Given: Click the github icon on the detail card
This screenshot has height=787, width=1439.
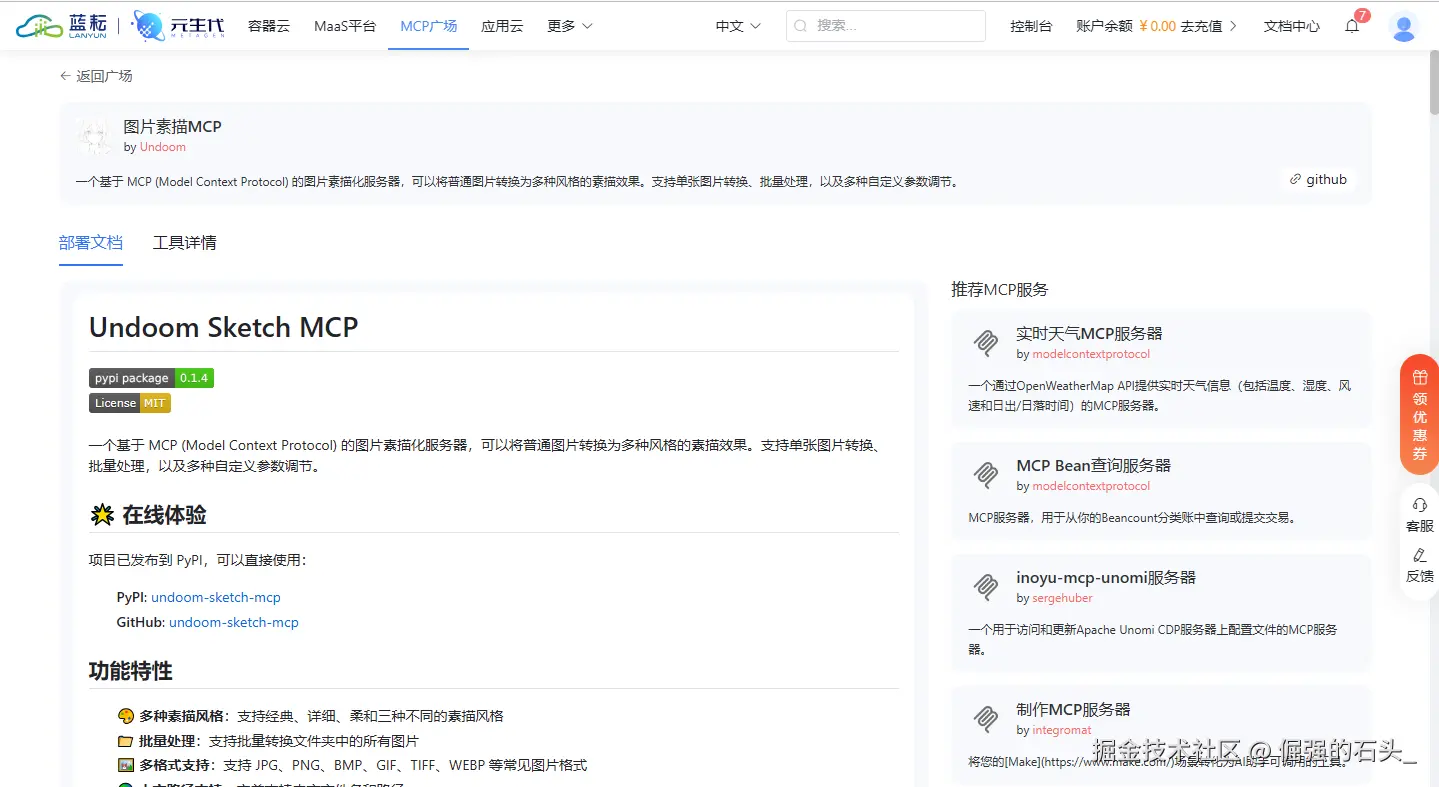Looking at the screenshot, I should [1295, 179].
